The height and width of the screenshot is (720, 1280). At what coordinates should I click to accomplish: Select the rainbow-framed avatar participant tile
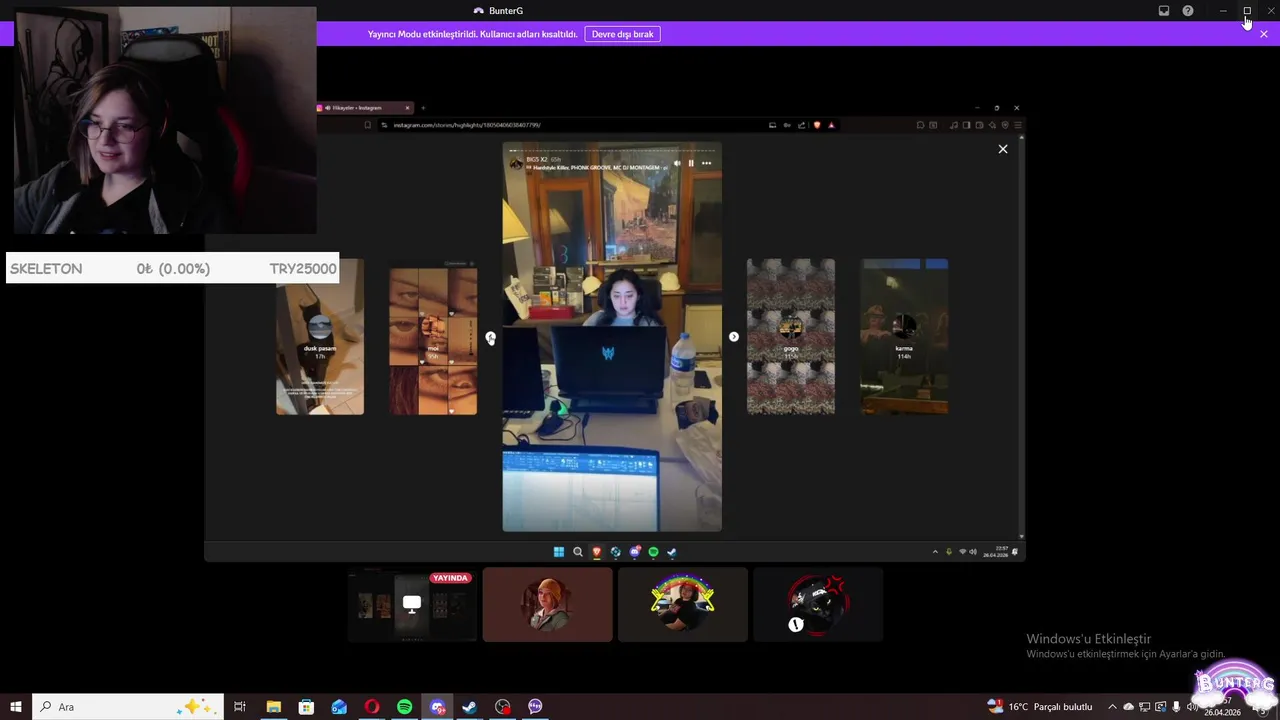683,604
